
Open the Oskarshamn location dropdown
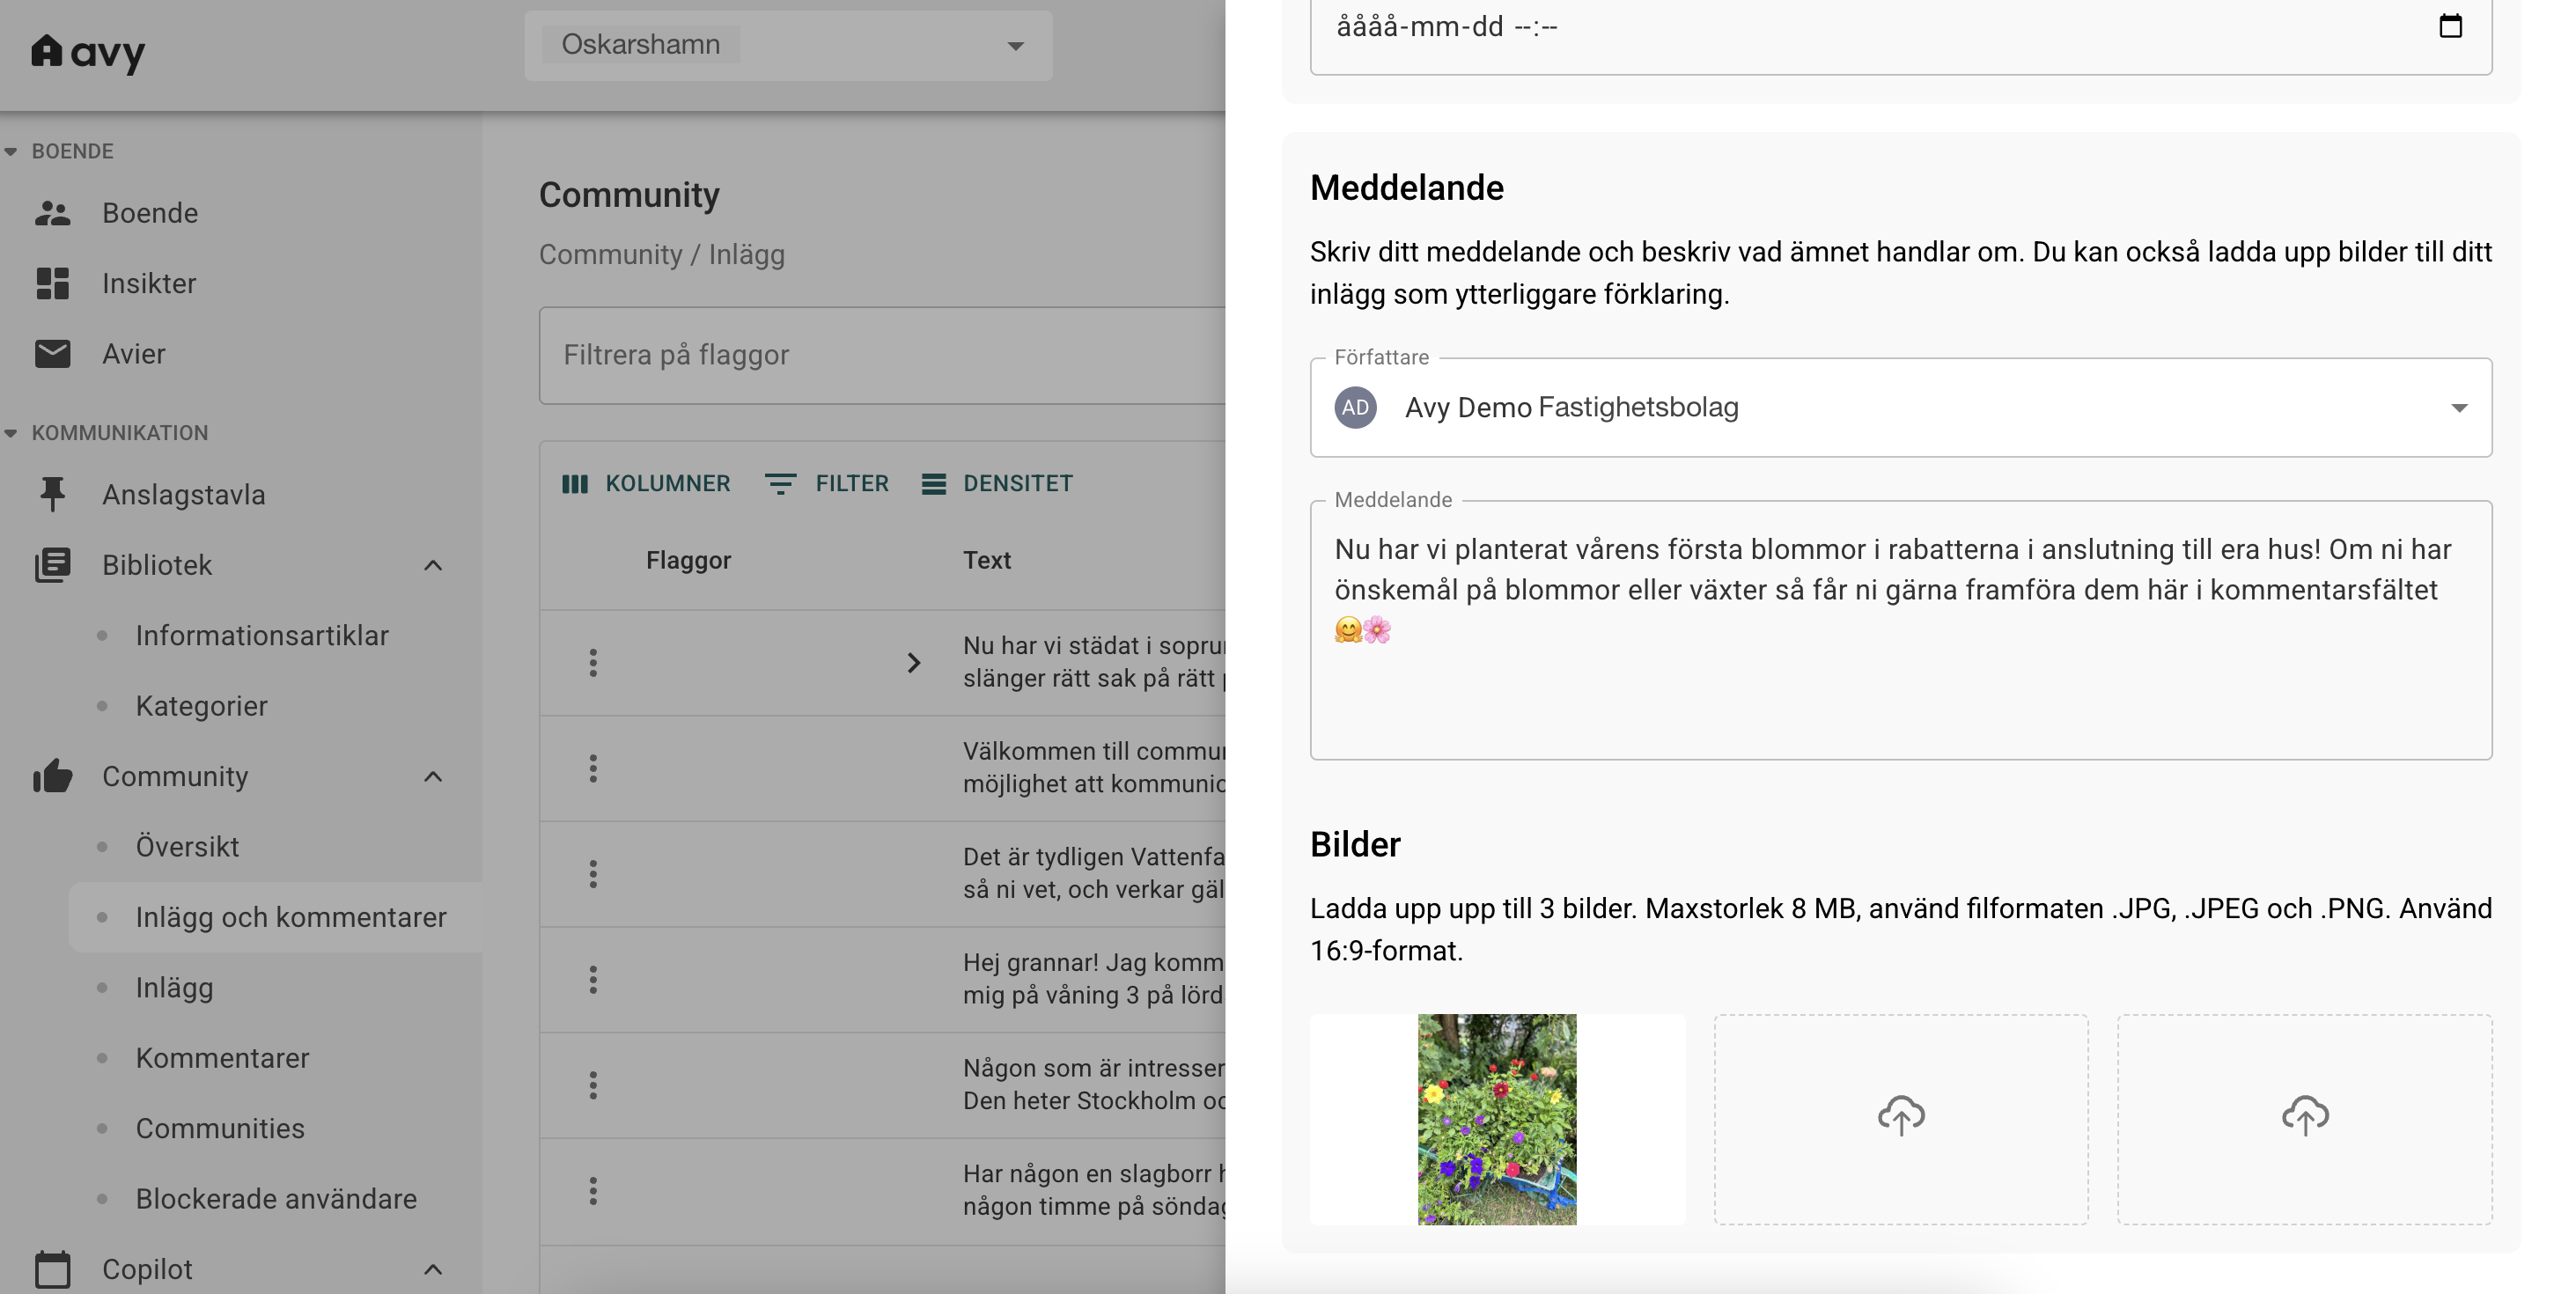788,45
